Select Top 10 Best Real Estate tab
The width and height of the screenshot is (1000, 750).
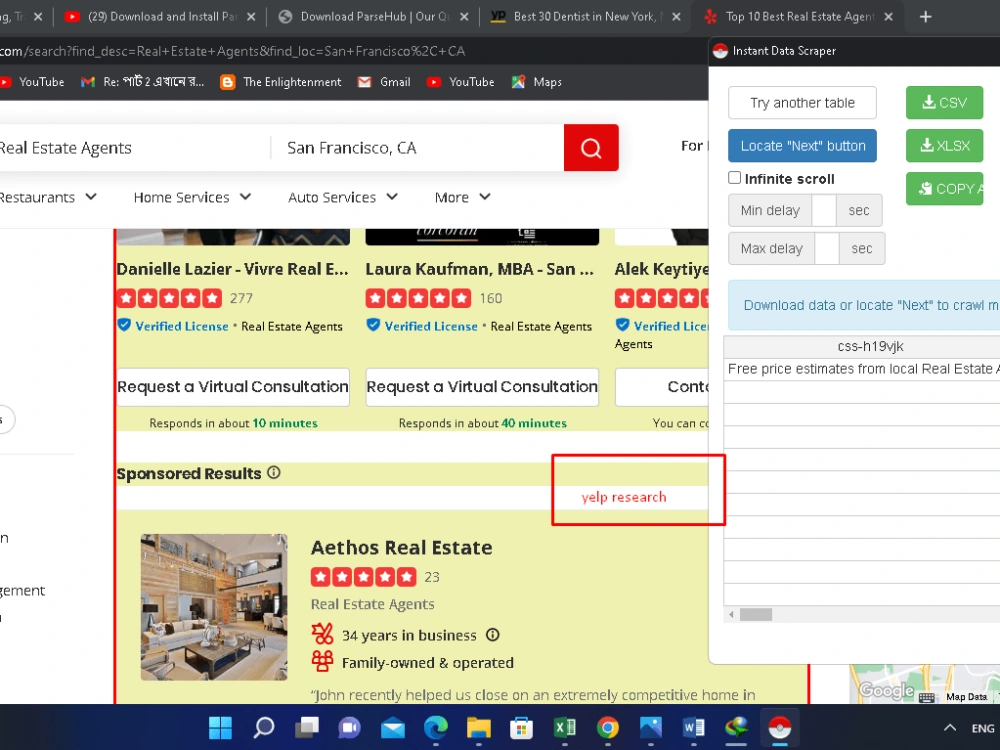[800, 17]
